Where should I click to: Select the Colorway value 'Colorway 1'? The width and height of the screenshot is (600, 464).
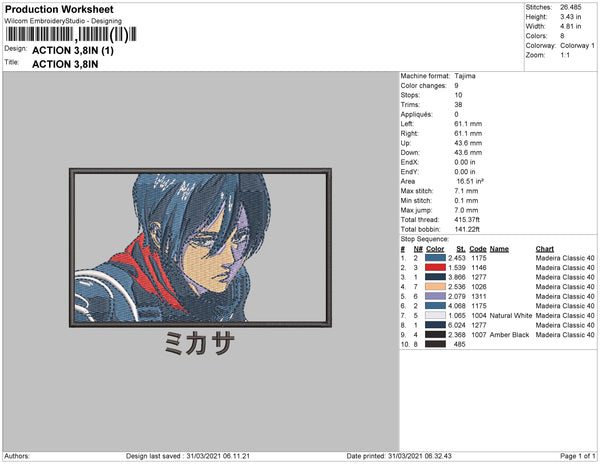577,46
